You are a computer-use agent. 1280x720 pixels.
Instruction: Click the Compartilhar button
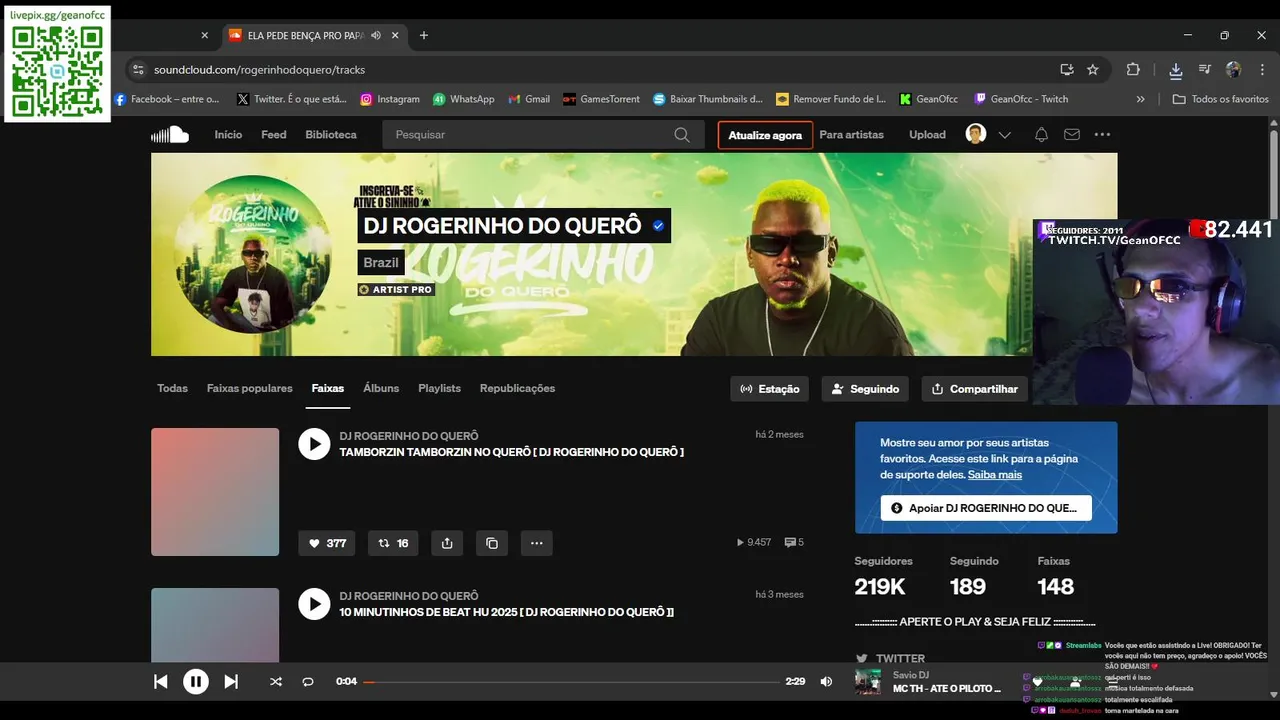point(975,389)
